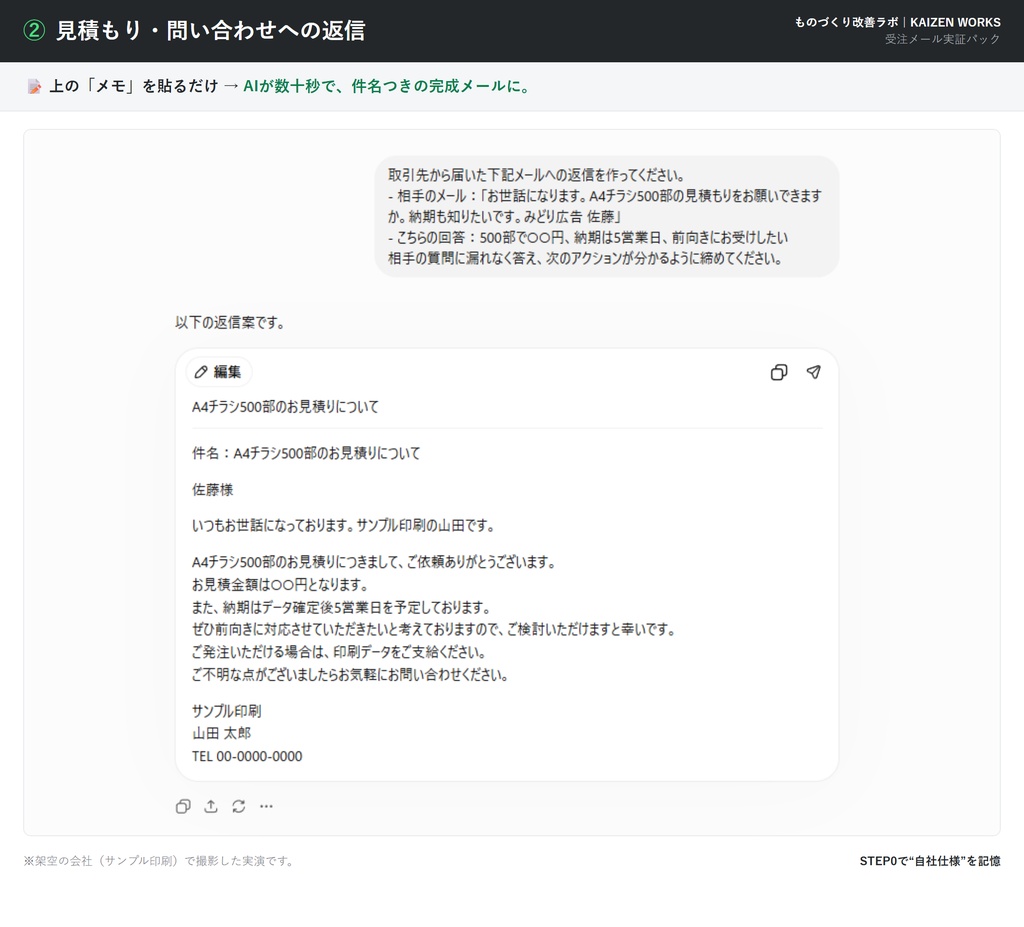Send the draft with paper plane icon

813,372
